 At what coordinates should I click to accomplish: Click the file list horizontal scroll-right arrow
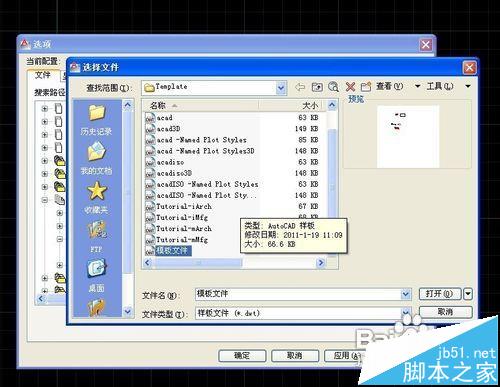tap(321, 263)
